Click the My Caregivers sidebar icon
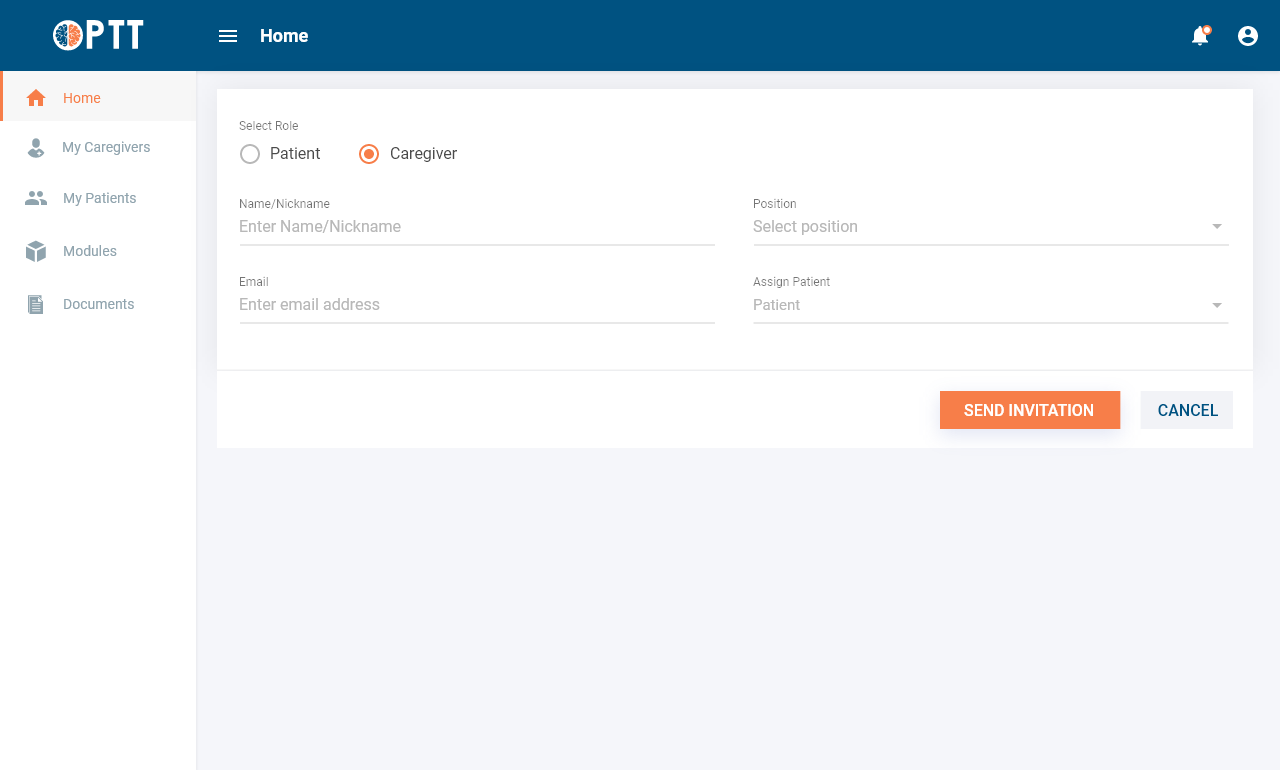 pyautogui.click(x=36, y=148)
